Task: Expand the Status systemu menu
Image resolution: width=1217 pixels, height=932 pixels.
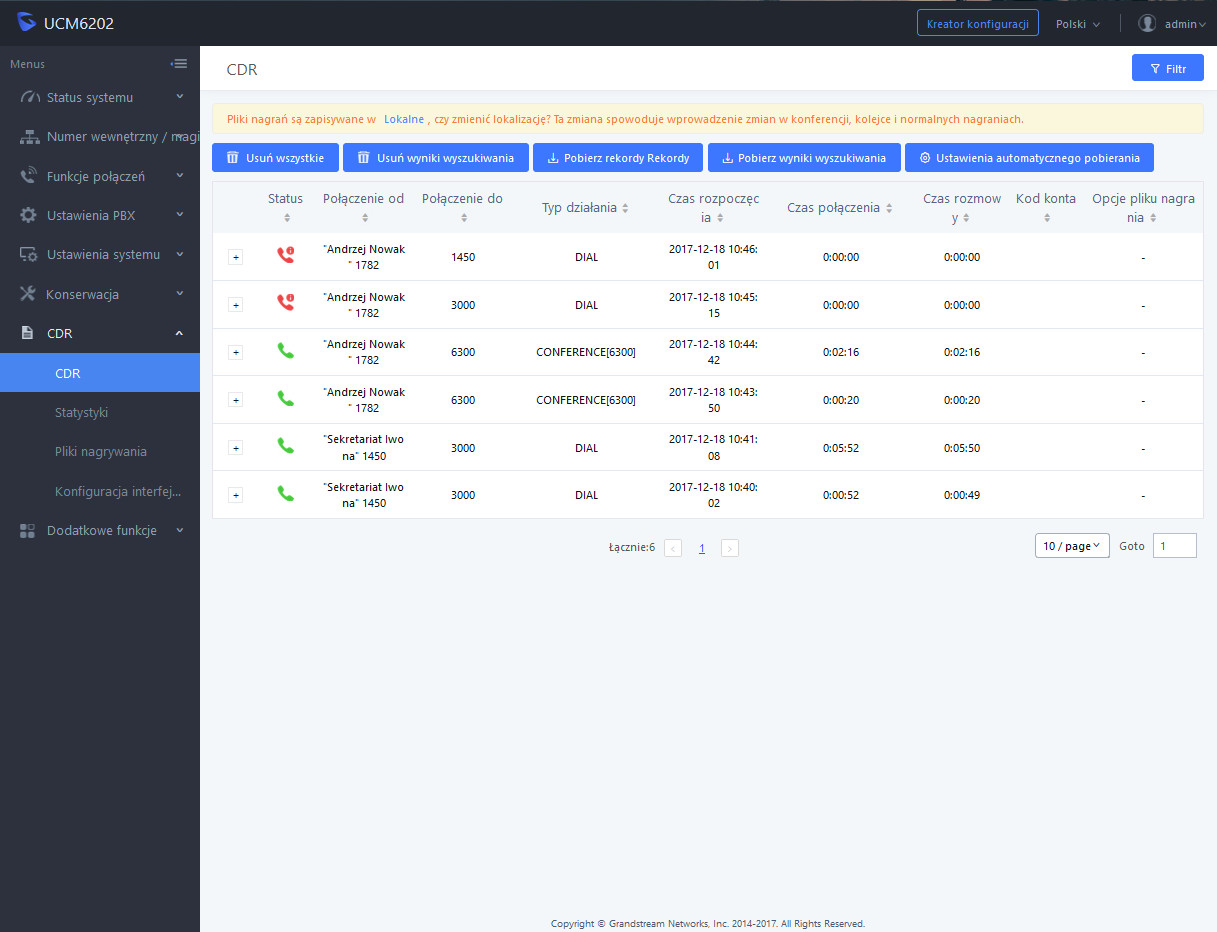Action: [100, 97]
